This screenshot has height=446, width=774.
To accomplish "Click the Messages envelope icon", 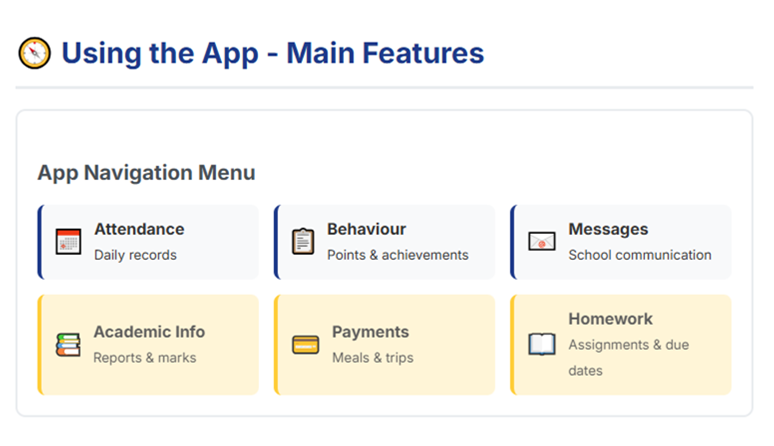I will (x=542, y=242).
